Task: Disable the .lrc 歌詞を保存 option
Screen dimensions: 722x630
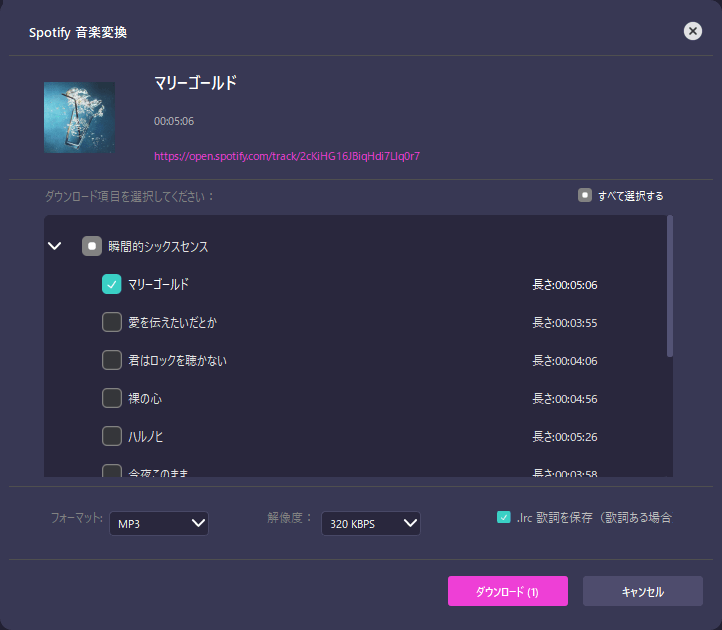Action: click(504, 517)
